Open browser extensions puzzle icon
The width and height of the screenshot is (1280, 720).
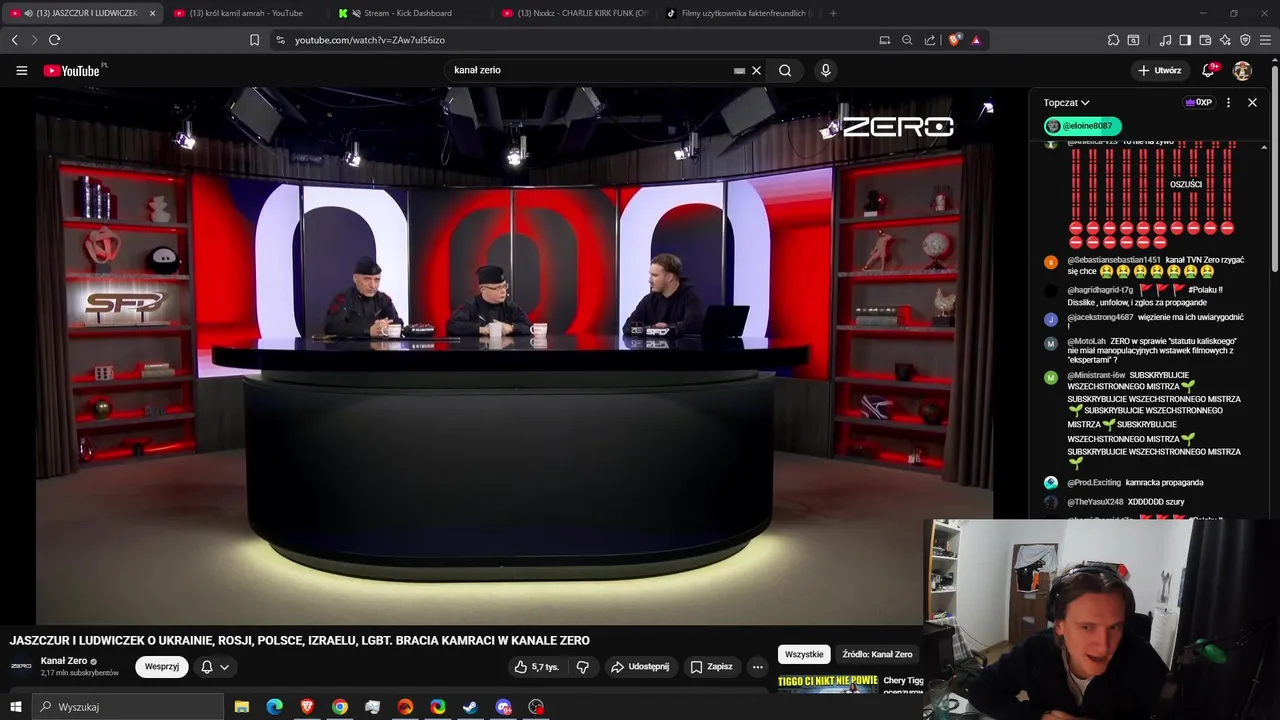1113,40
